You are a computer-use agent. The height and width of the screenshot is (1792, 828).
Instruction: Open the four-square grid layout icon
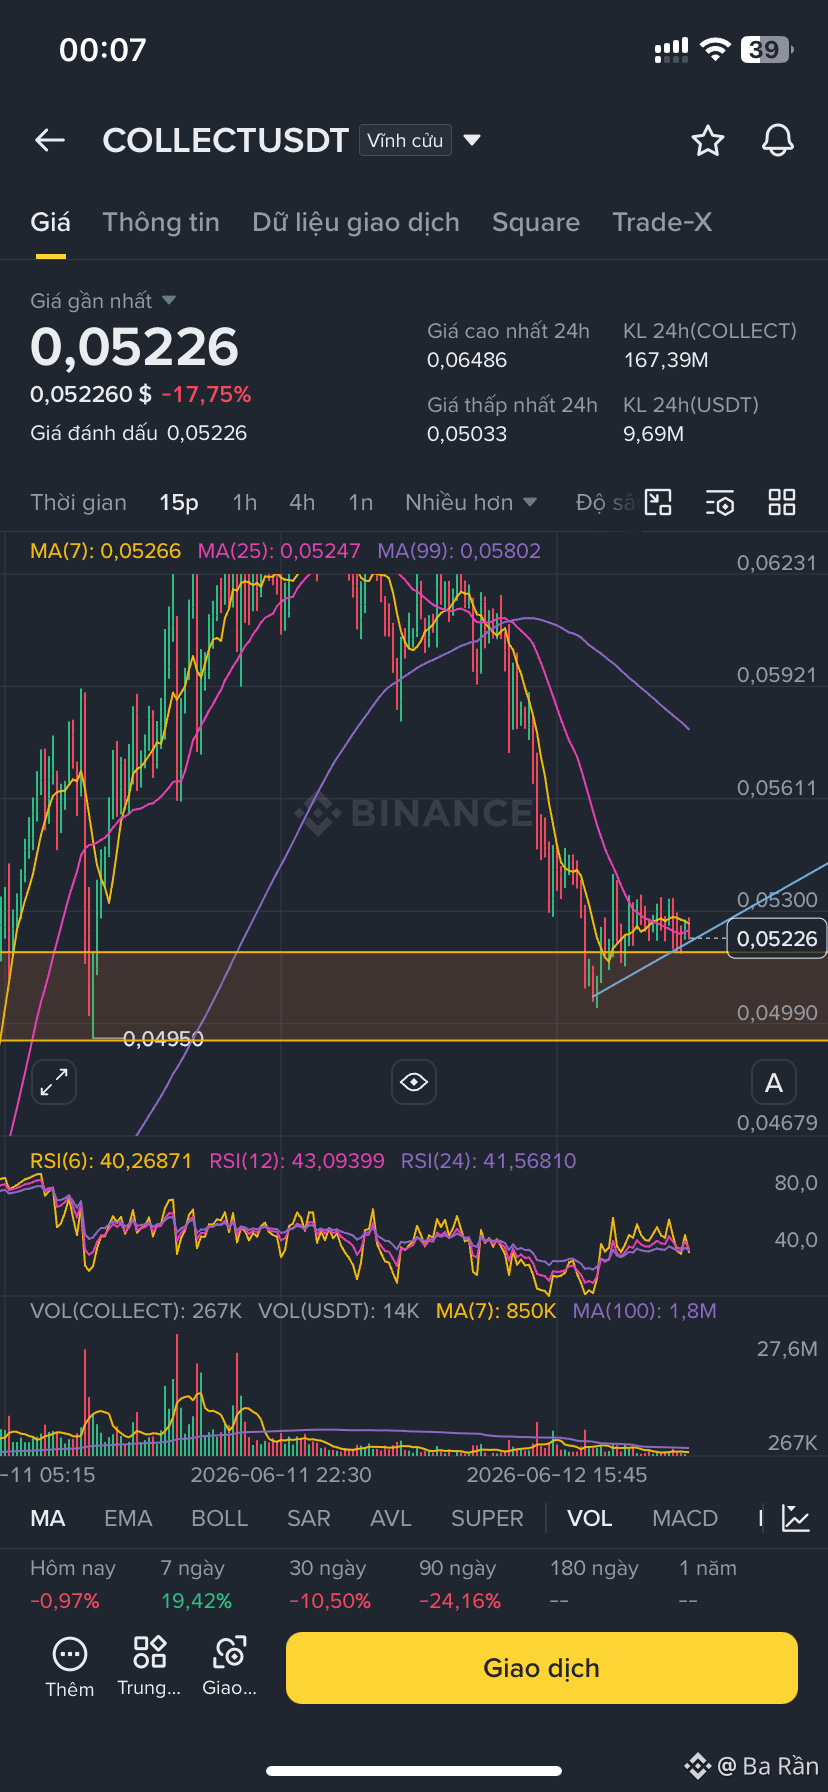(x=782, y=502)
